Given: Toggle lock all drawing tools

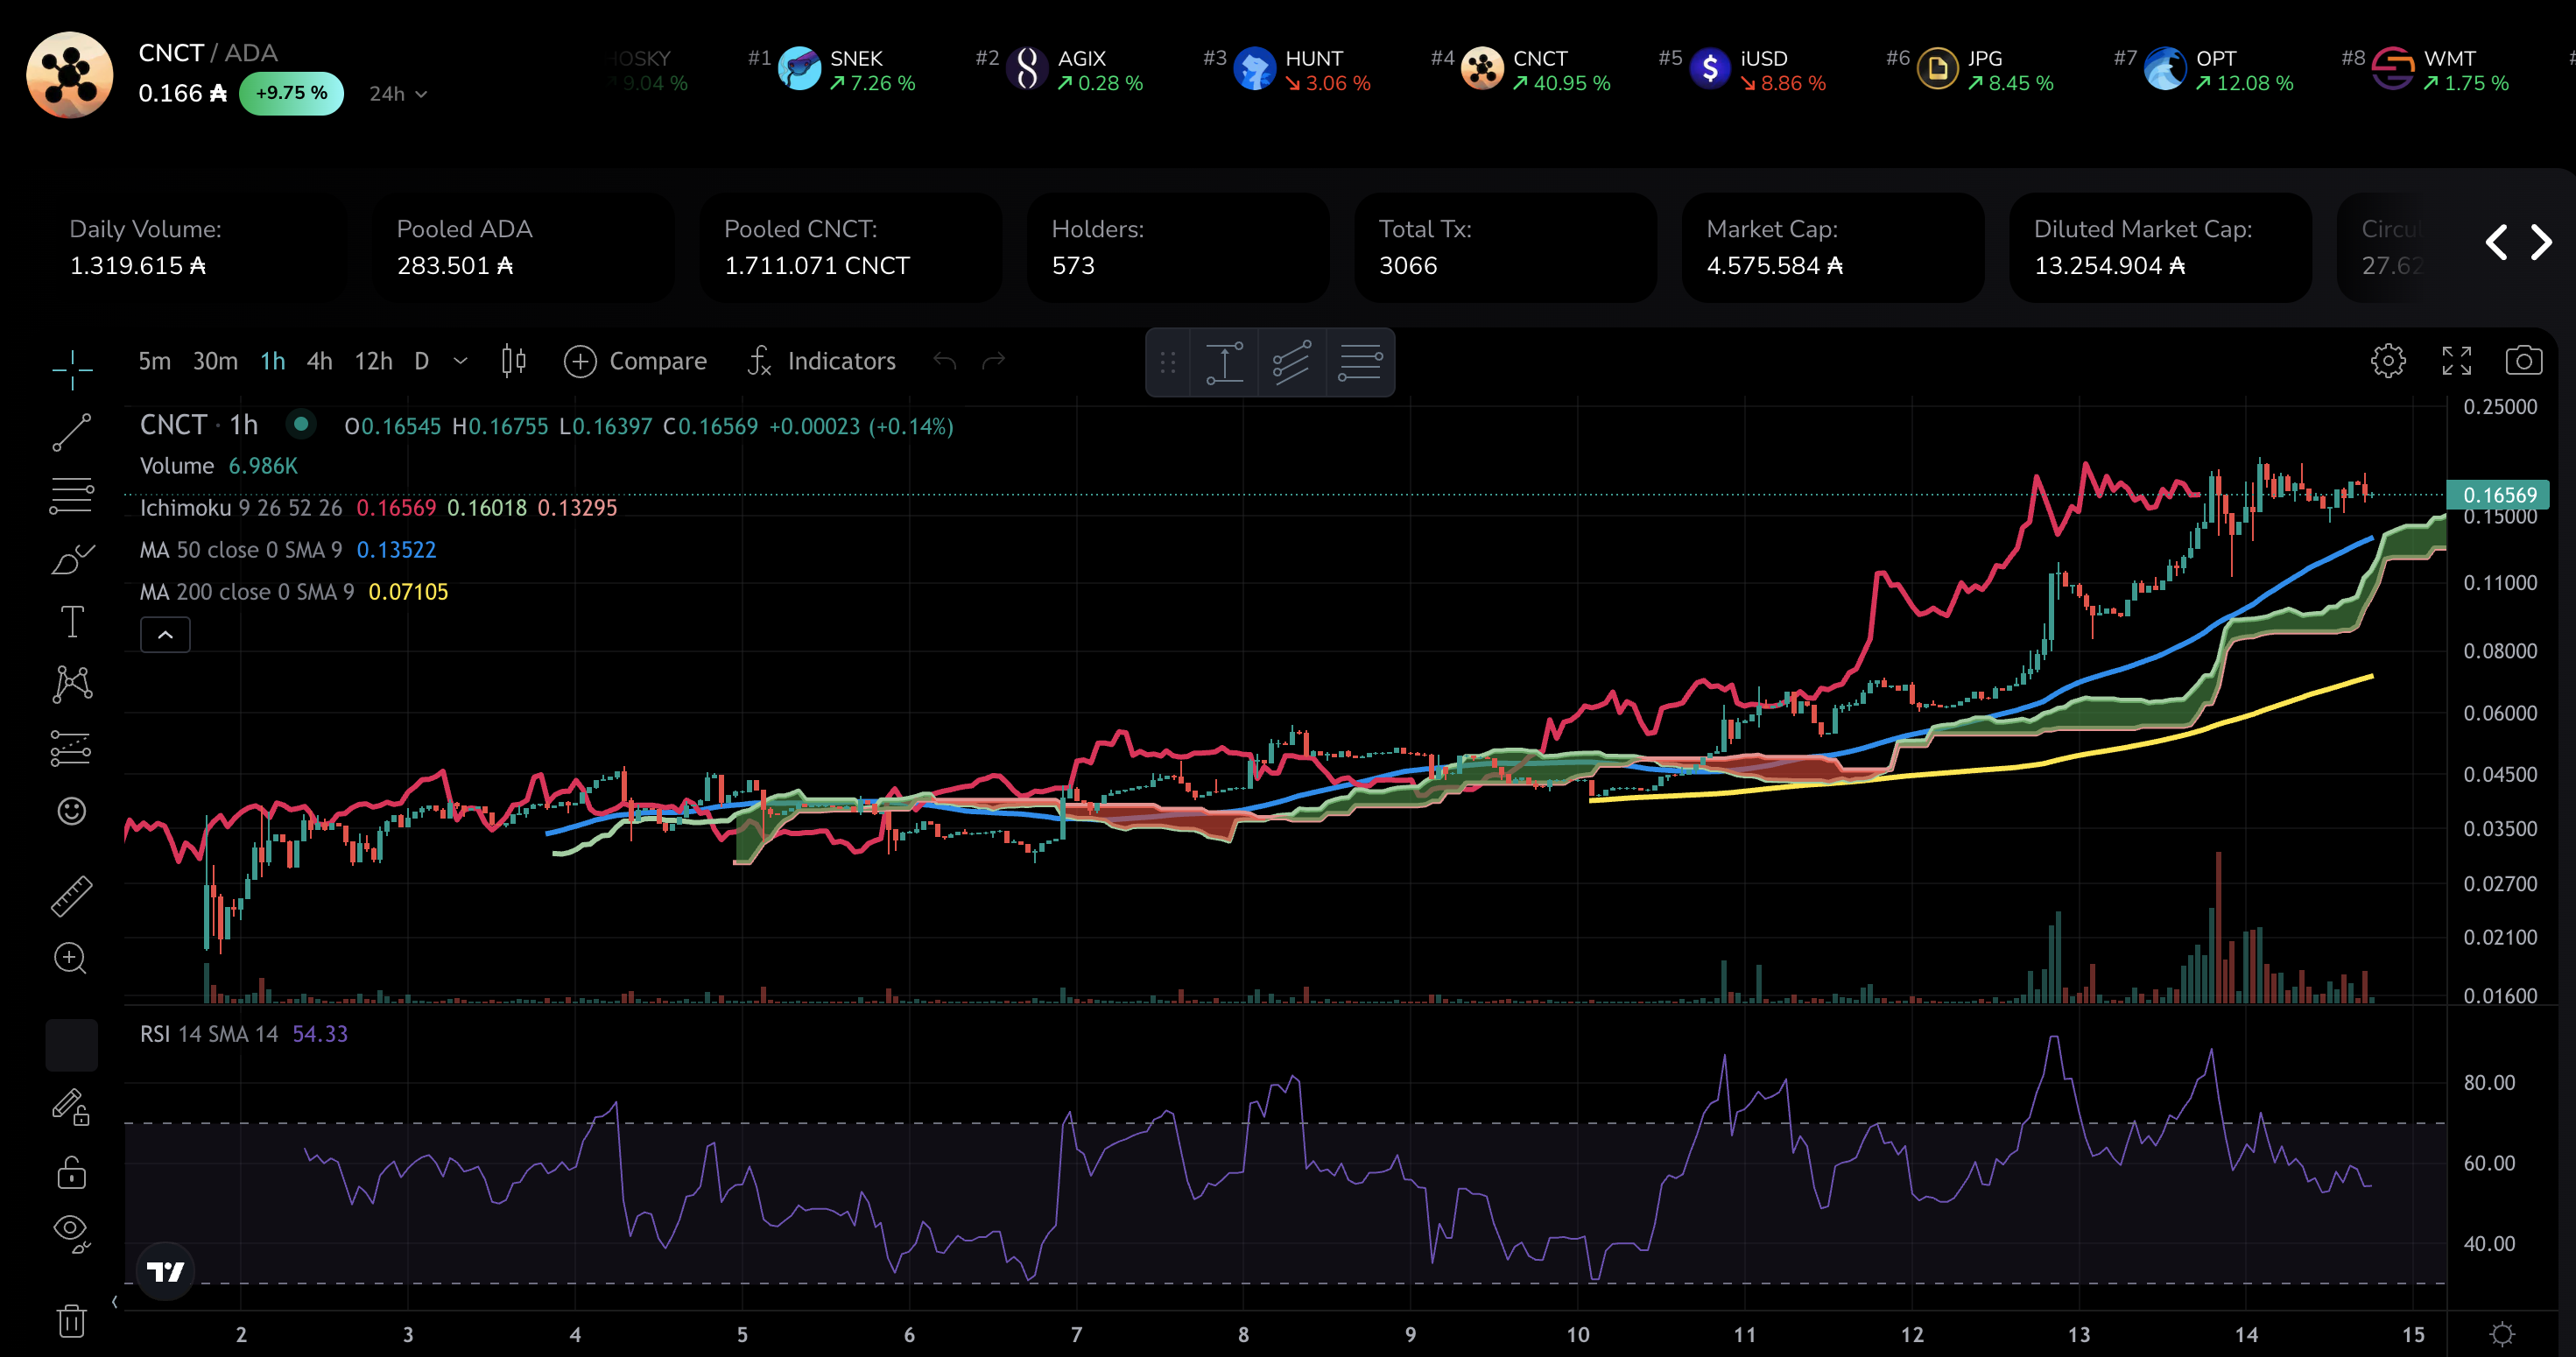Looking at the screenshot, I should 71,1172.
